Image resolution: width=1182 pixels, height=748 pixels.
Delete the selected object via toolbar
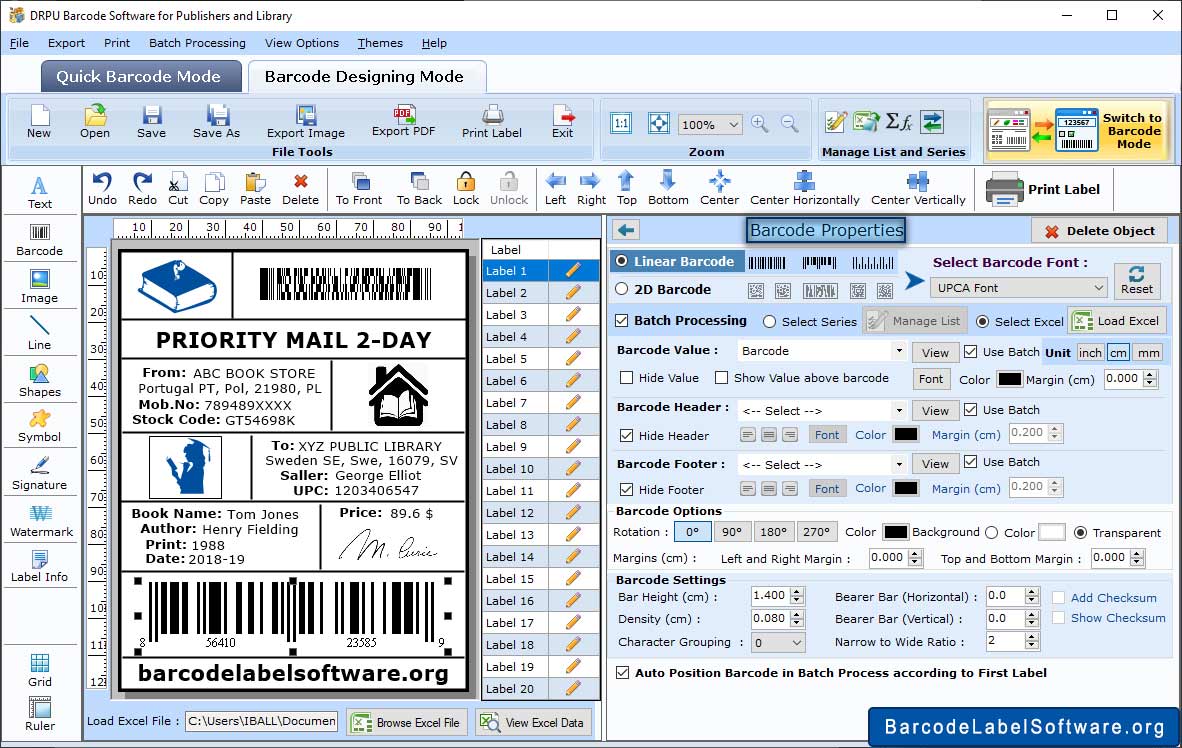[300, 189]
